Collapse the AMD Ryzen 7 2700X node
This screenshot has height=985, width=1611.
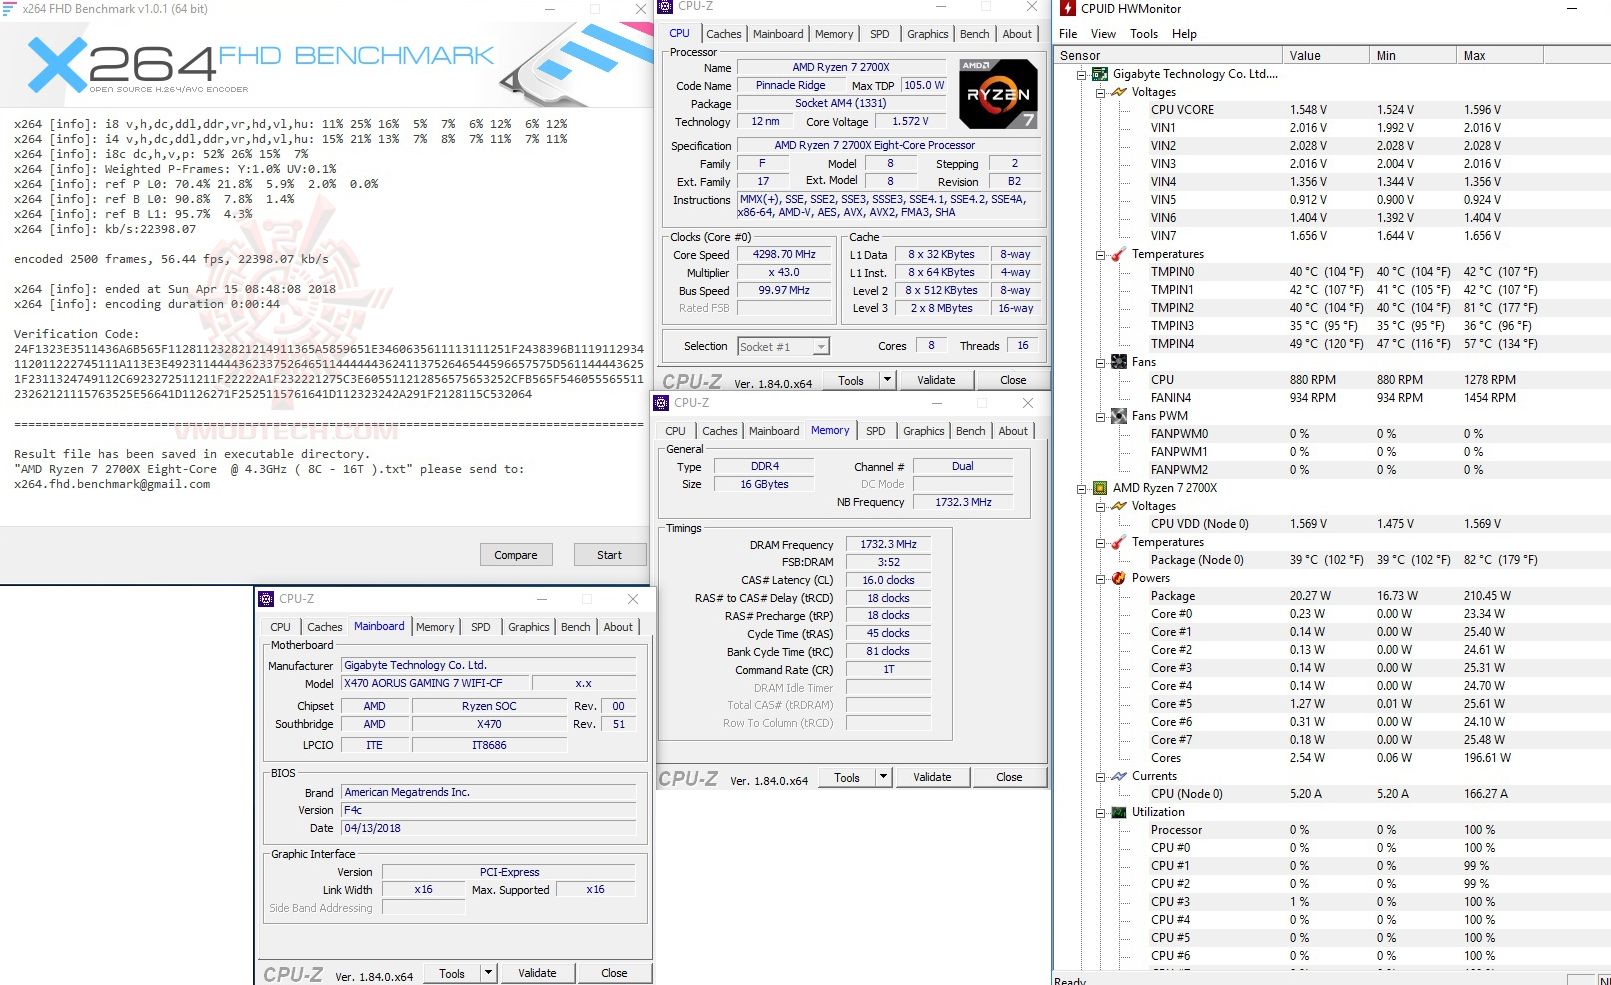coord(1081,489)
